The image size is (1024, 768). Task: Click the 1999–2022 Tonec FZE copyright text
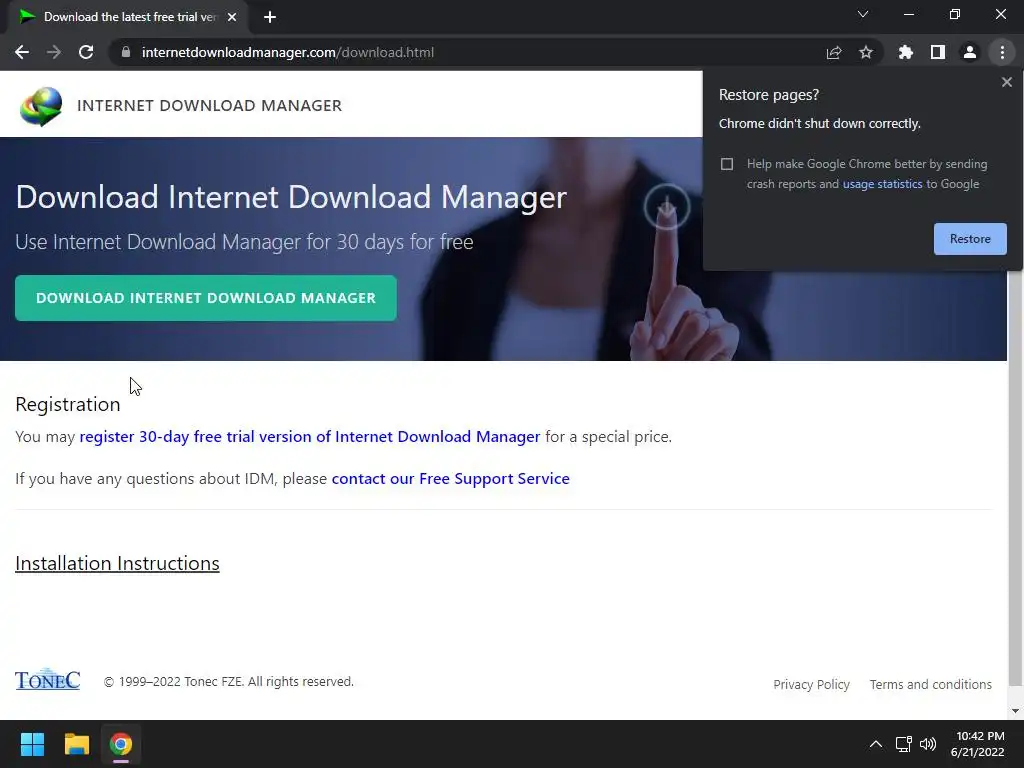coord(229,681)
